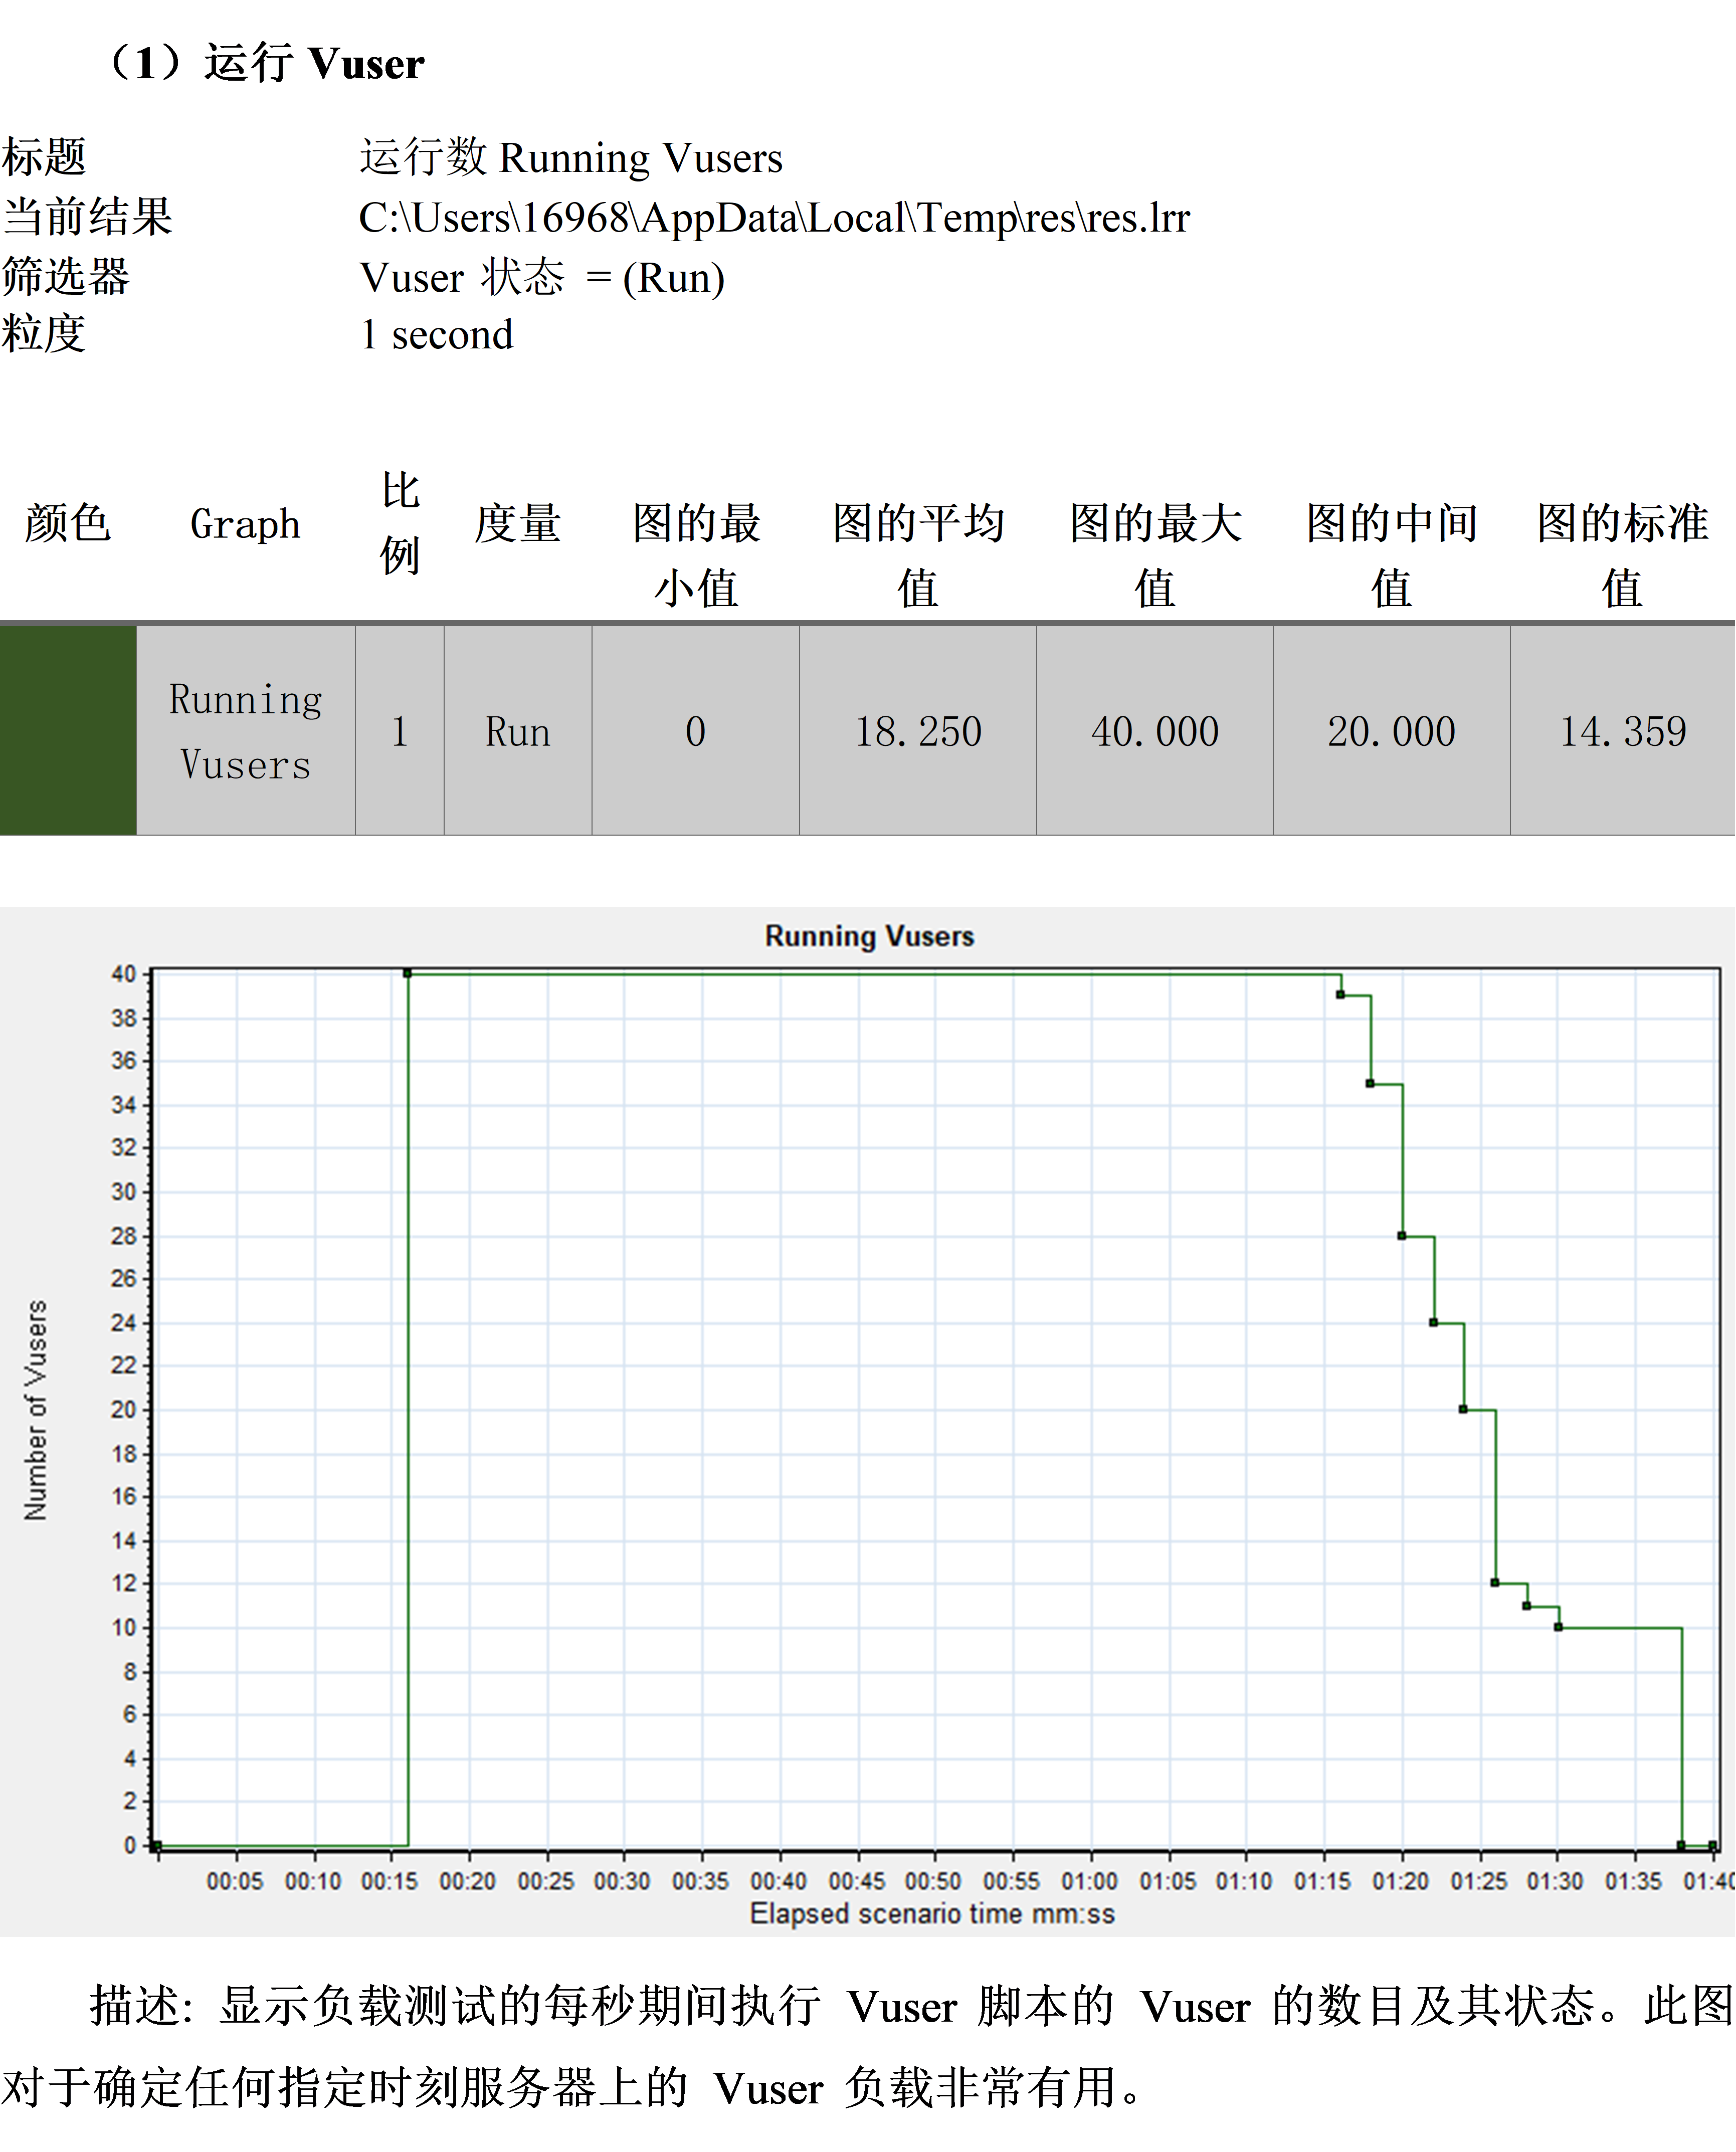Screen dimensions: 1736x2152
Task: Click the median value '20.000' cell
Action: tap(1392, 730)
